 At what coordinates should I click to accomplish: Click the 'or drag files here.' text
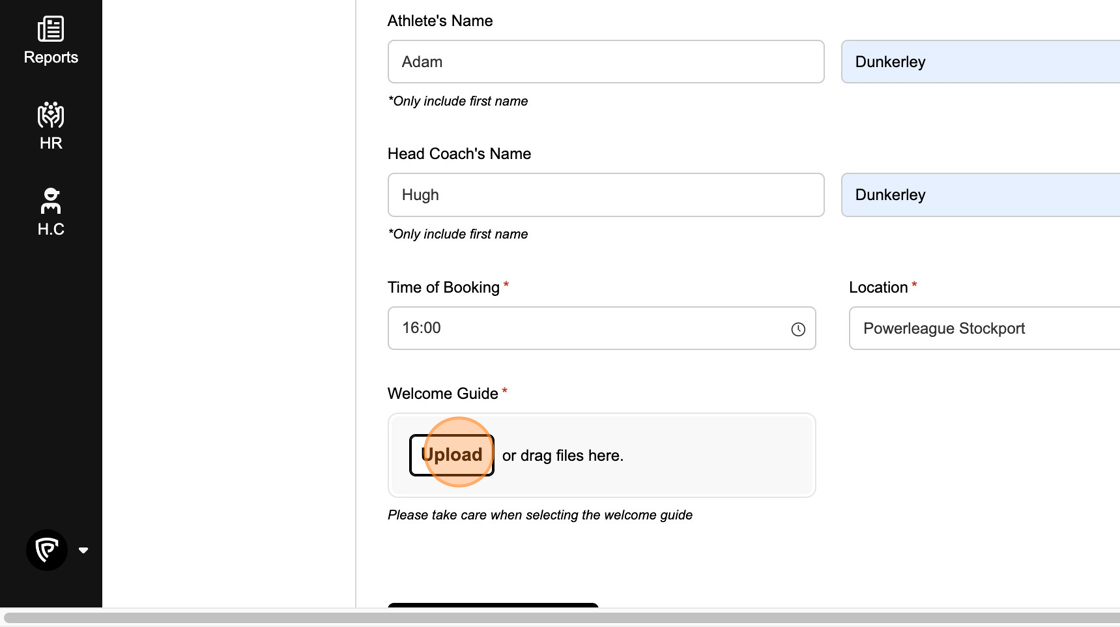pos(563,456)
